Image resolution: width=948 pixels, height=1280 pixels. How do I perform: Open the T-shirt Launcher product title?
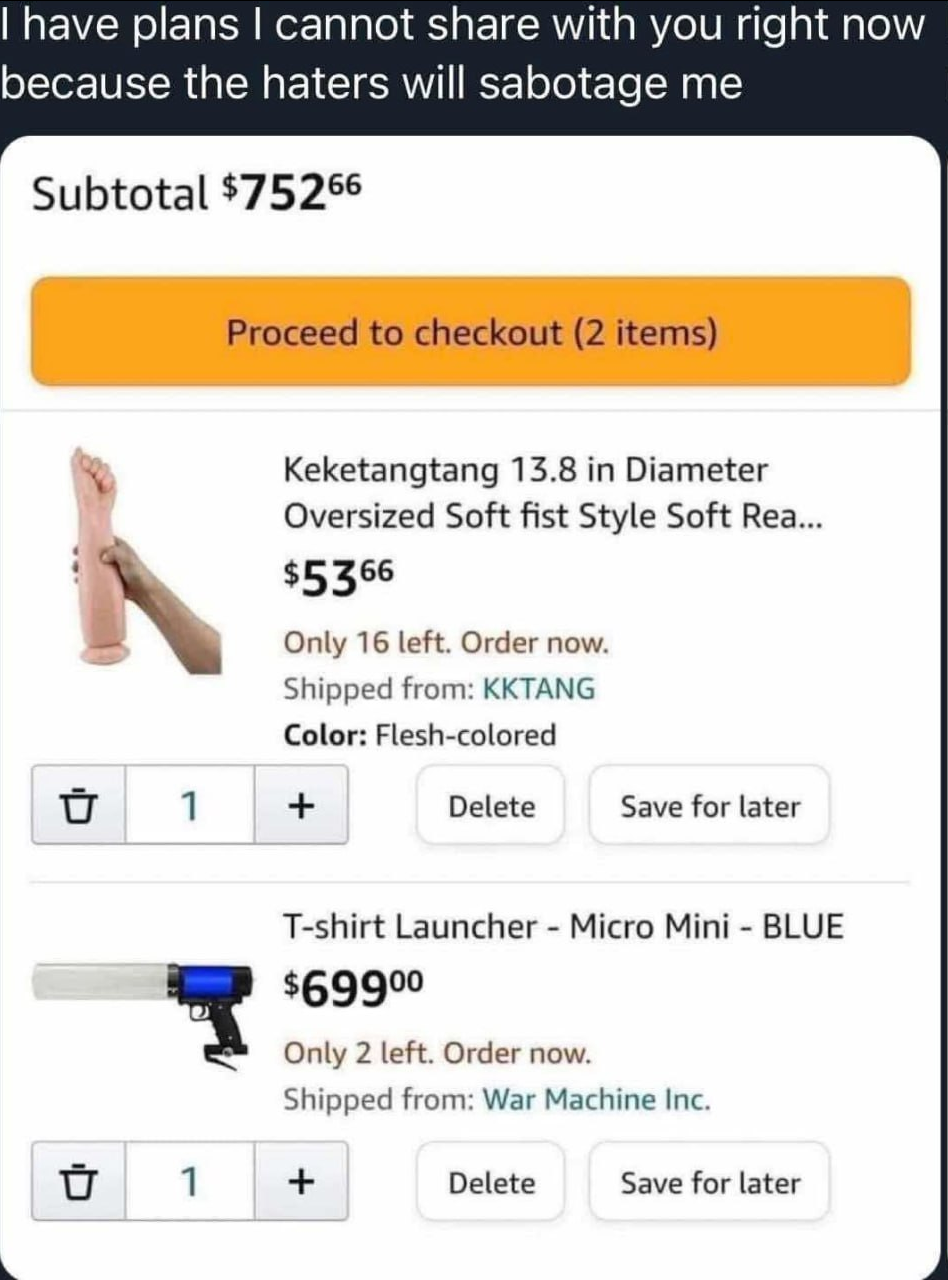click(564, 927)
